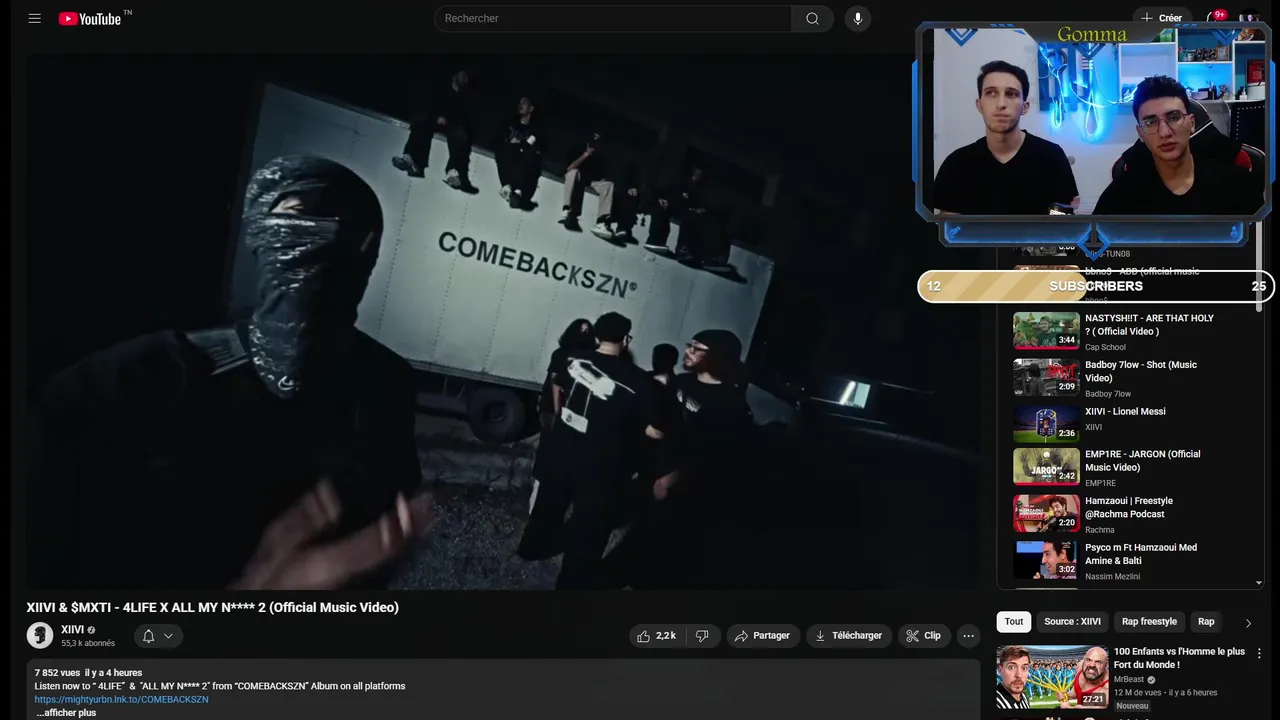The width and height of the screenshot is (1280, 720).
Task: Focus the Rechercher search field
Action: click(613, 18)
